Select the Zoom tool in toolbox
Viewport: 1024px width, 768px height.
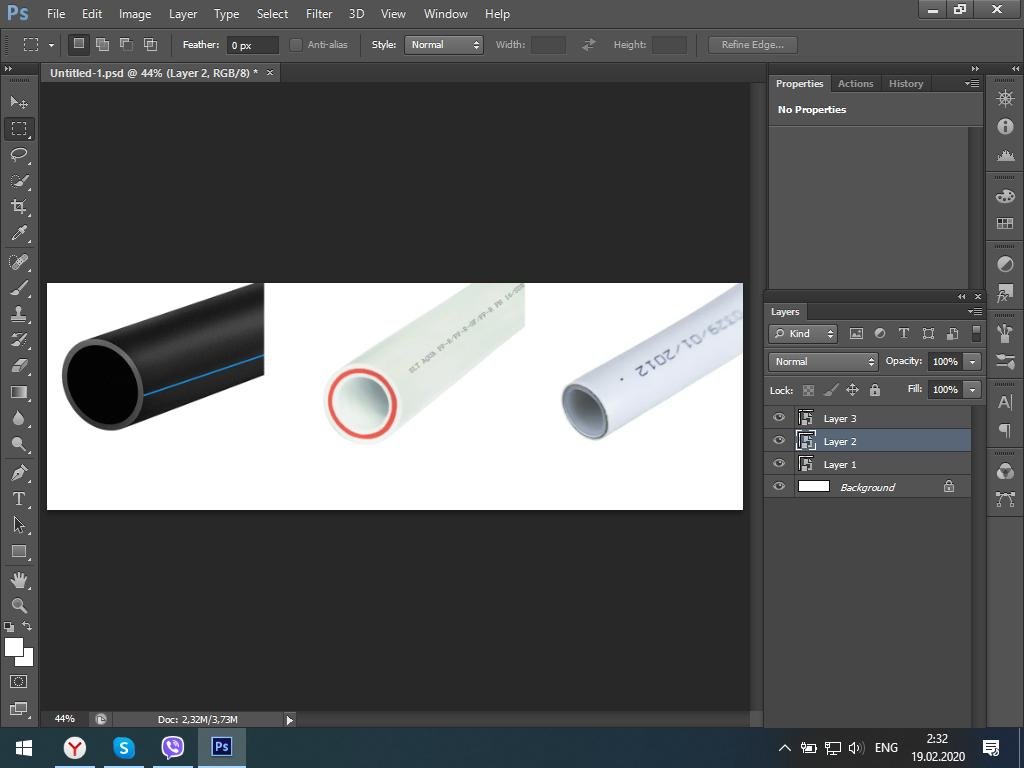(x=19, y=606)
